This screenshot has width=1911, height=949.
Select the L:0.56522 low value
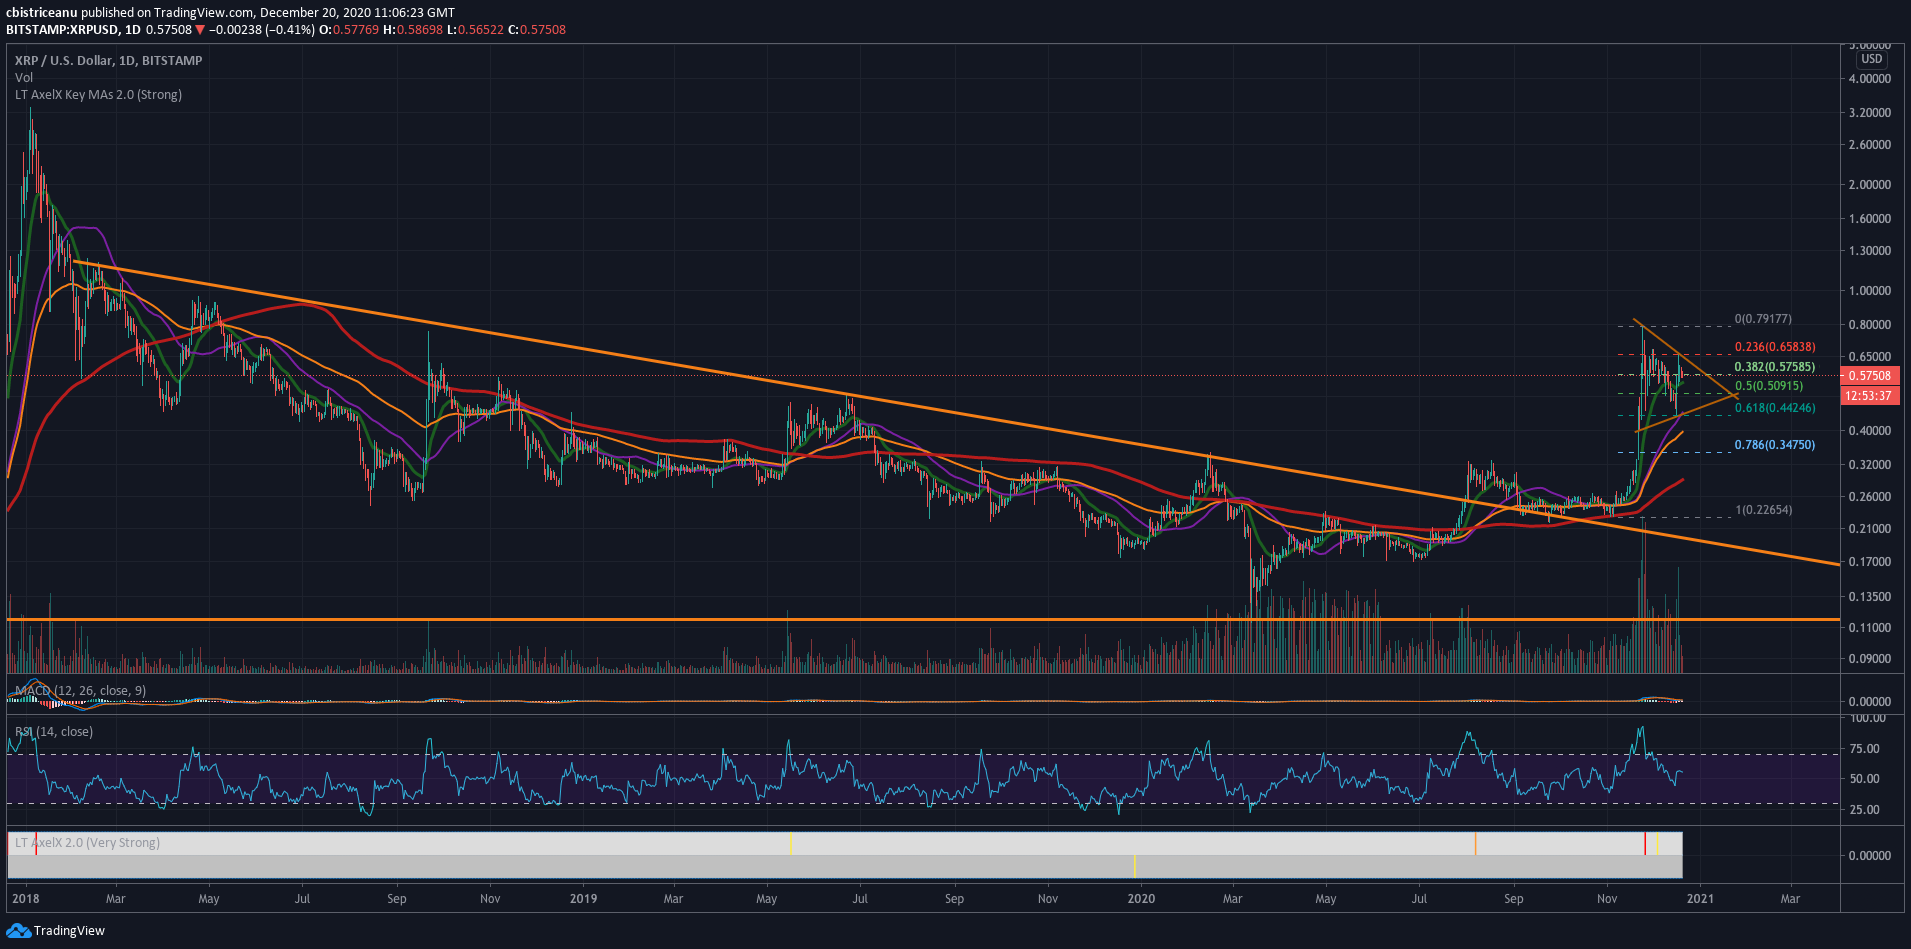[476, 30]
